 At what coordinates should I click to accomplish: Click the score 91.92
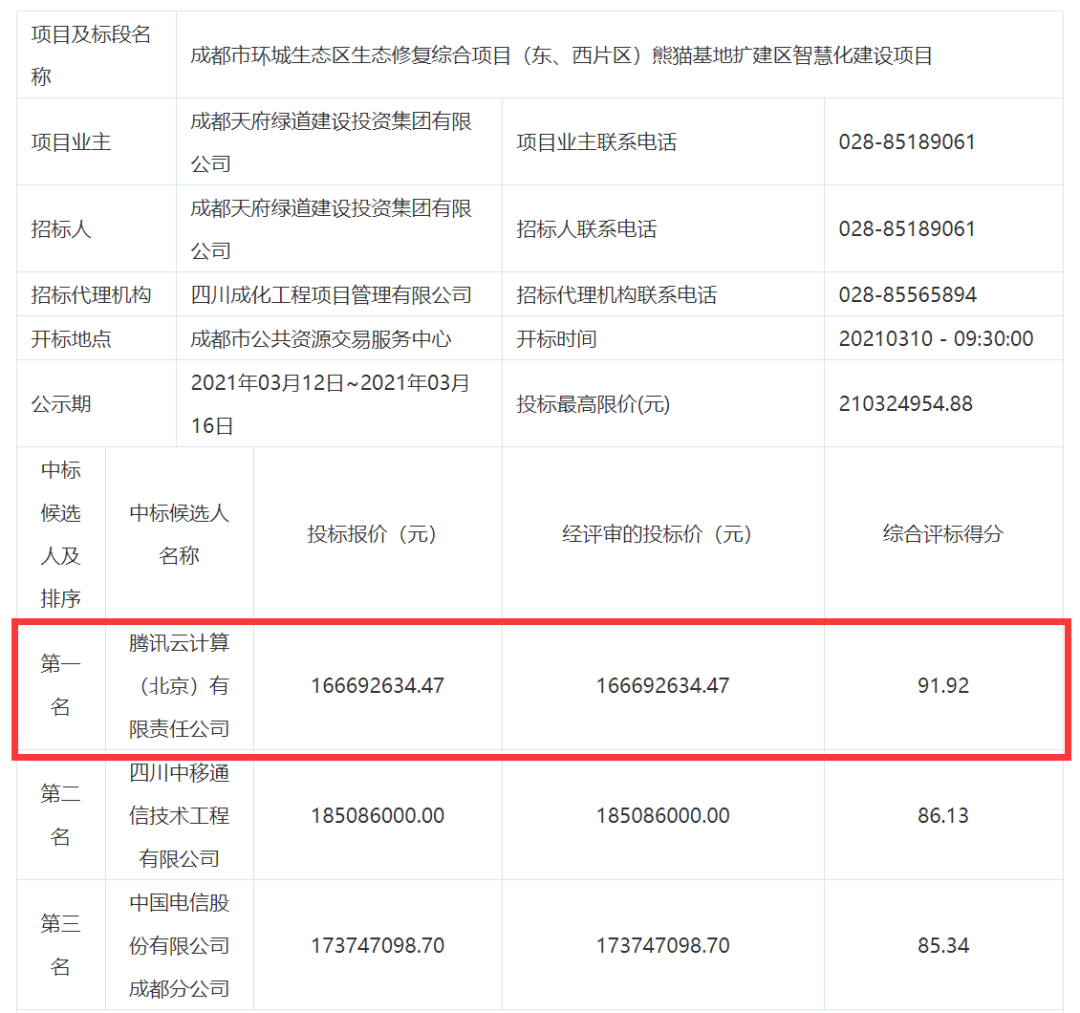pyautogui.click(x=943, y=686)
